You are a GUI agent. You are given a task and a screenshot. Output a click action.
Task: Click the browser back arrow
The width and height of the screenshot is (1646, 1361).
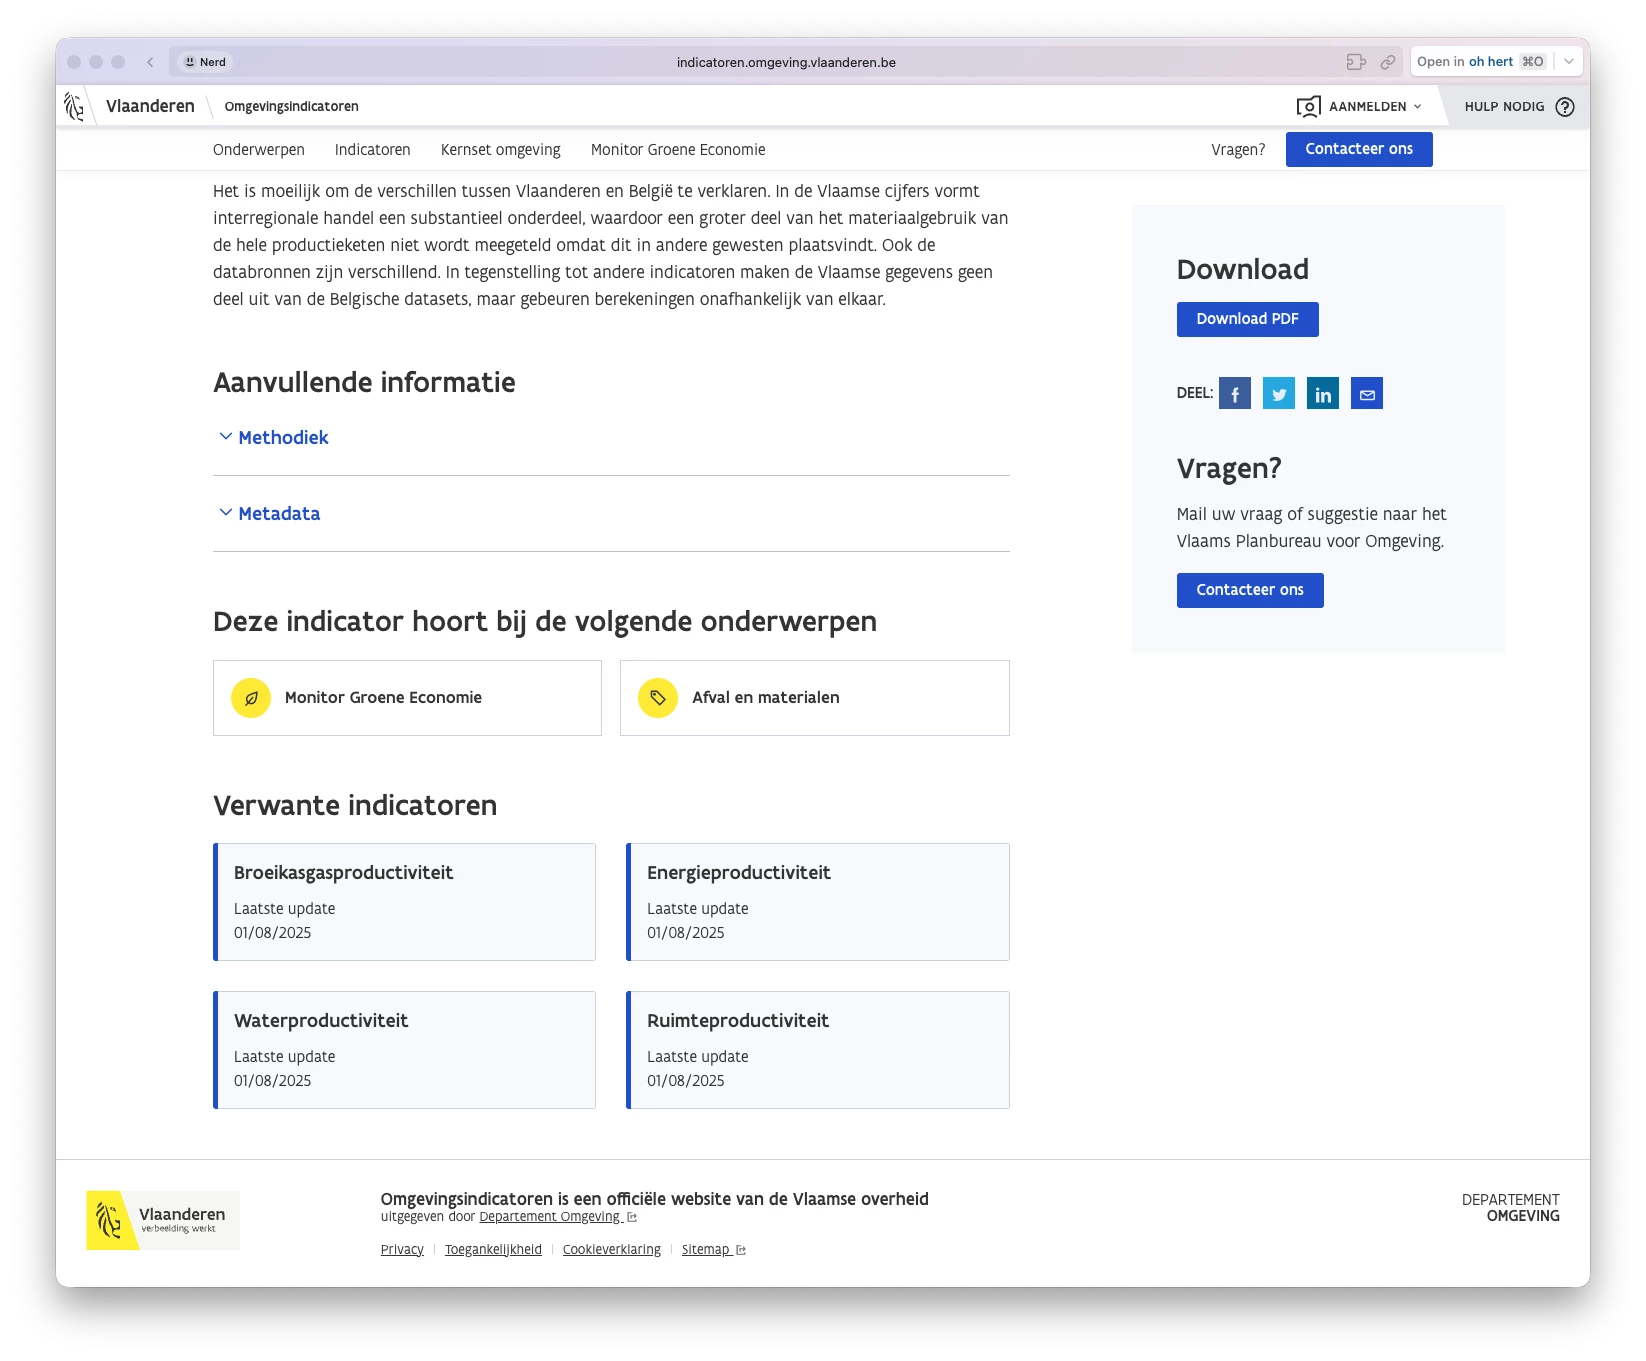(150, 62)
